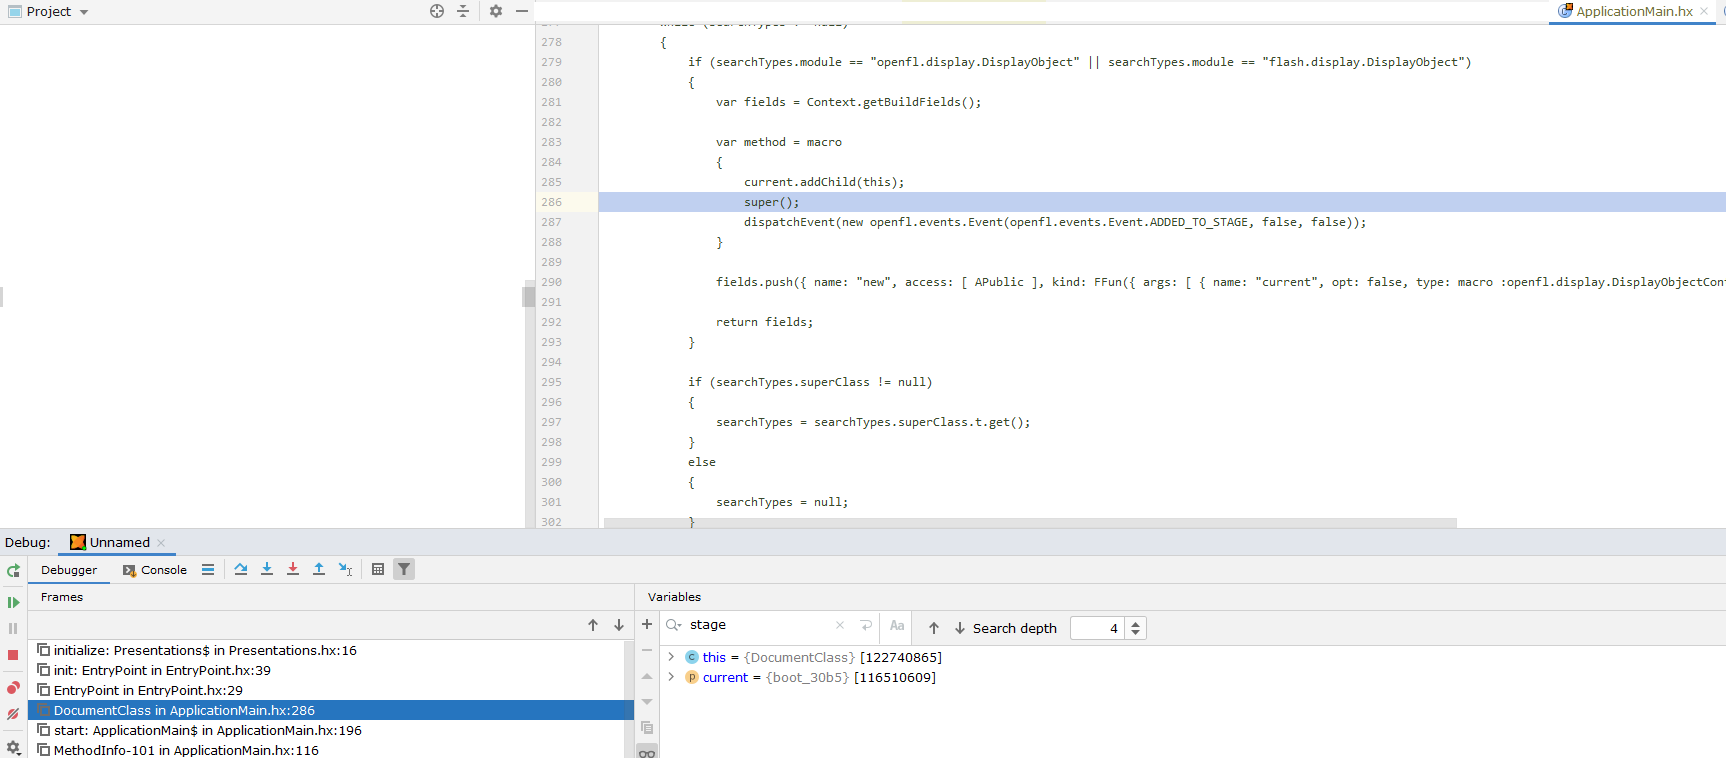
Task: Select previous frame with up arrow
Action: (x=593, y=625)
